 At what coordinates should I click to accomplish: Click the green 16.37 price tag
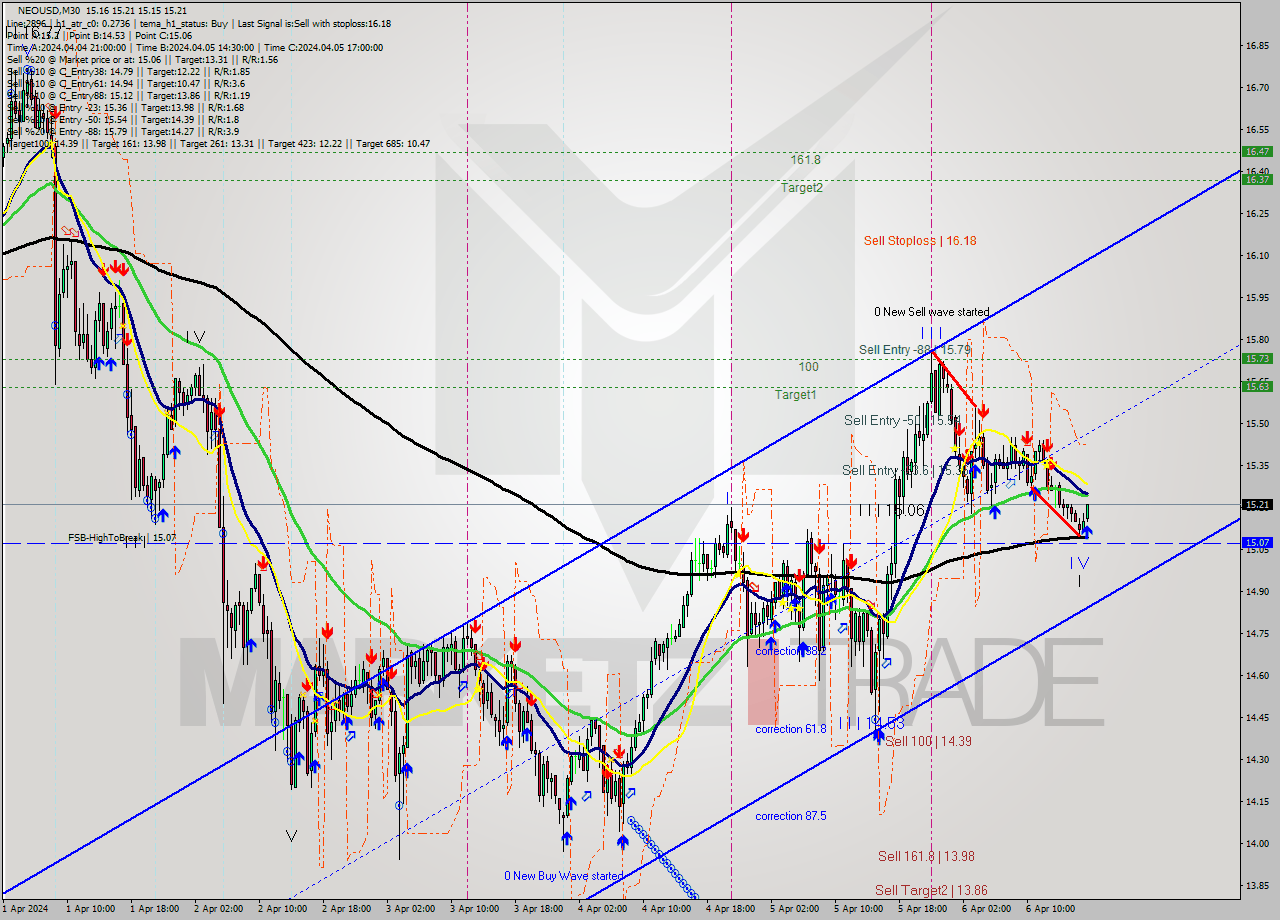click(x=1257, y=179)
